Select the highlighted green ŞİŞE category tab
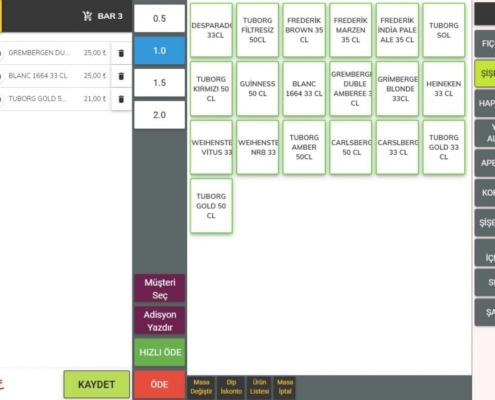The image size is (495, 400). pos(485,74)
